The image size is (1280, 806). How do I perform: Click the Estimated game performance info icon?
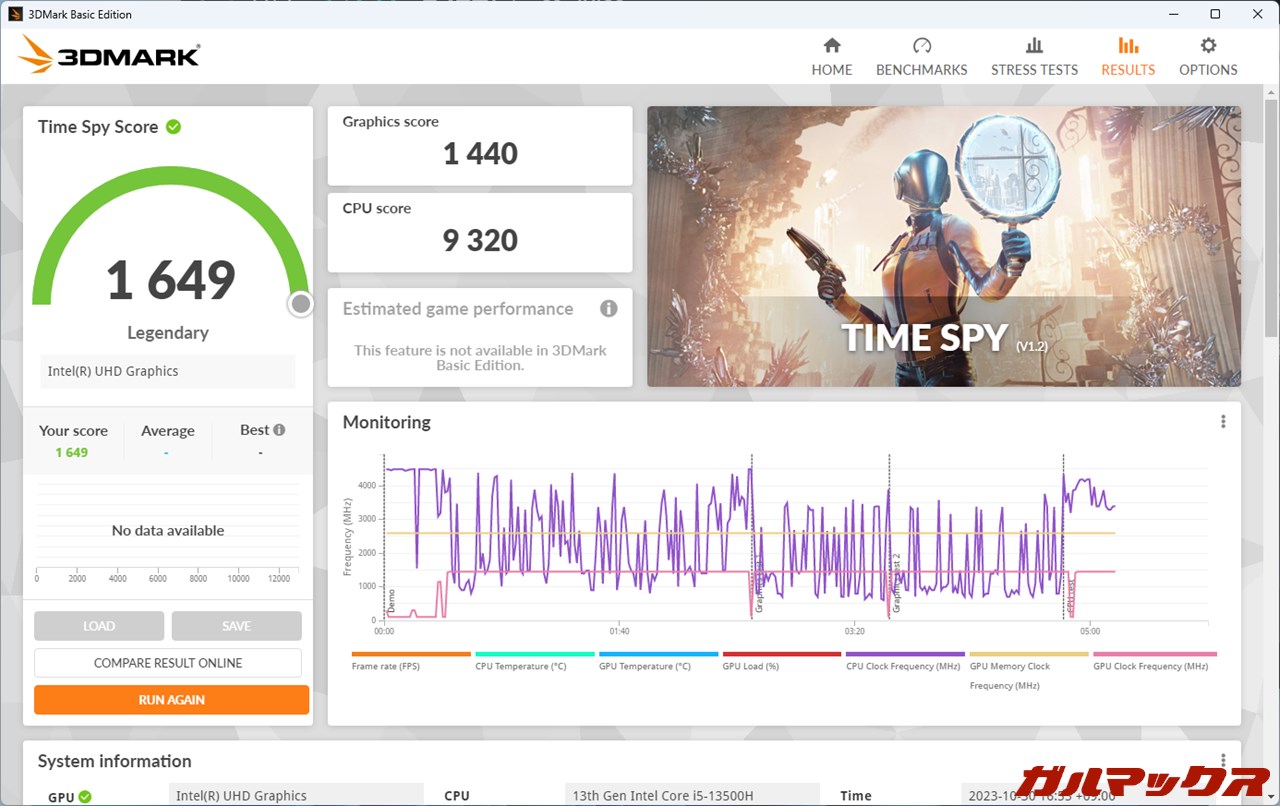pos(608,309)
